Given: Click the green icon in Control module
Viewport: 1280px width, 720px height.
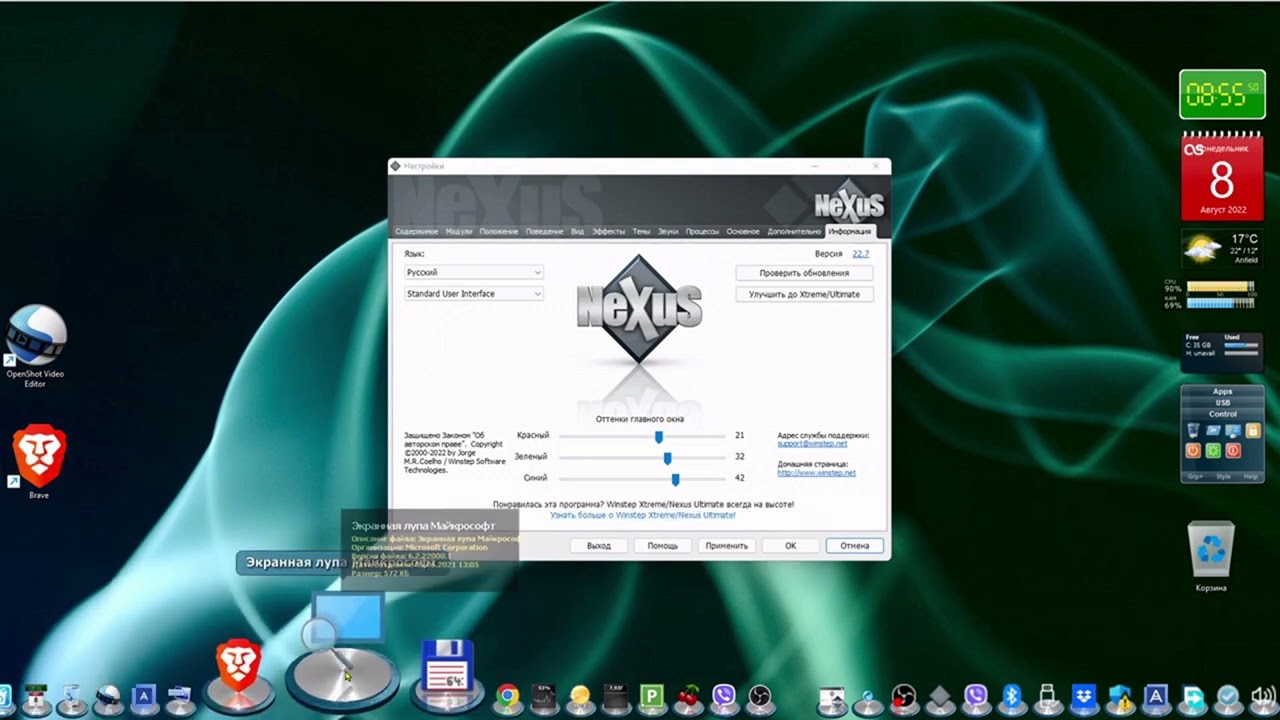Looking at the screenshot, I should 1213,451.
